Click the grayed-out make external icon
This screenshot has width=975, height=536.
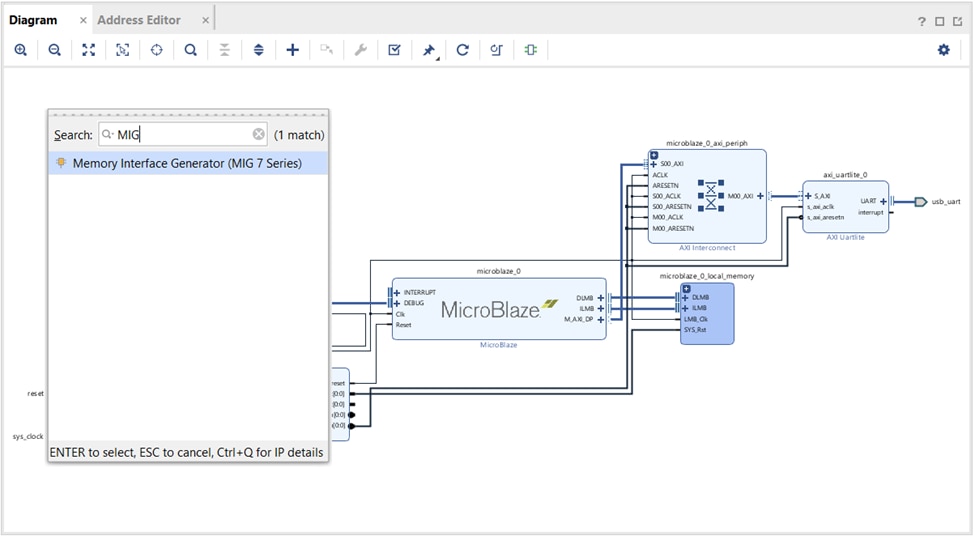pos(326,50)
